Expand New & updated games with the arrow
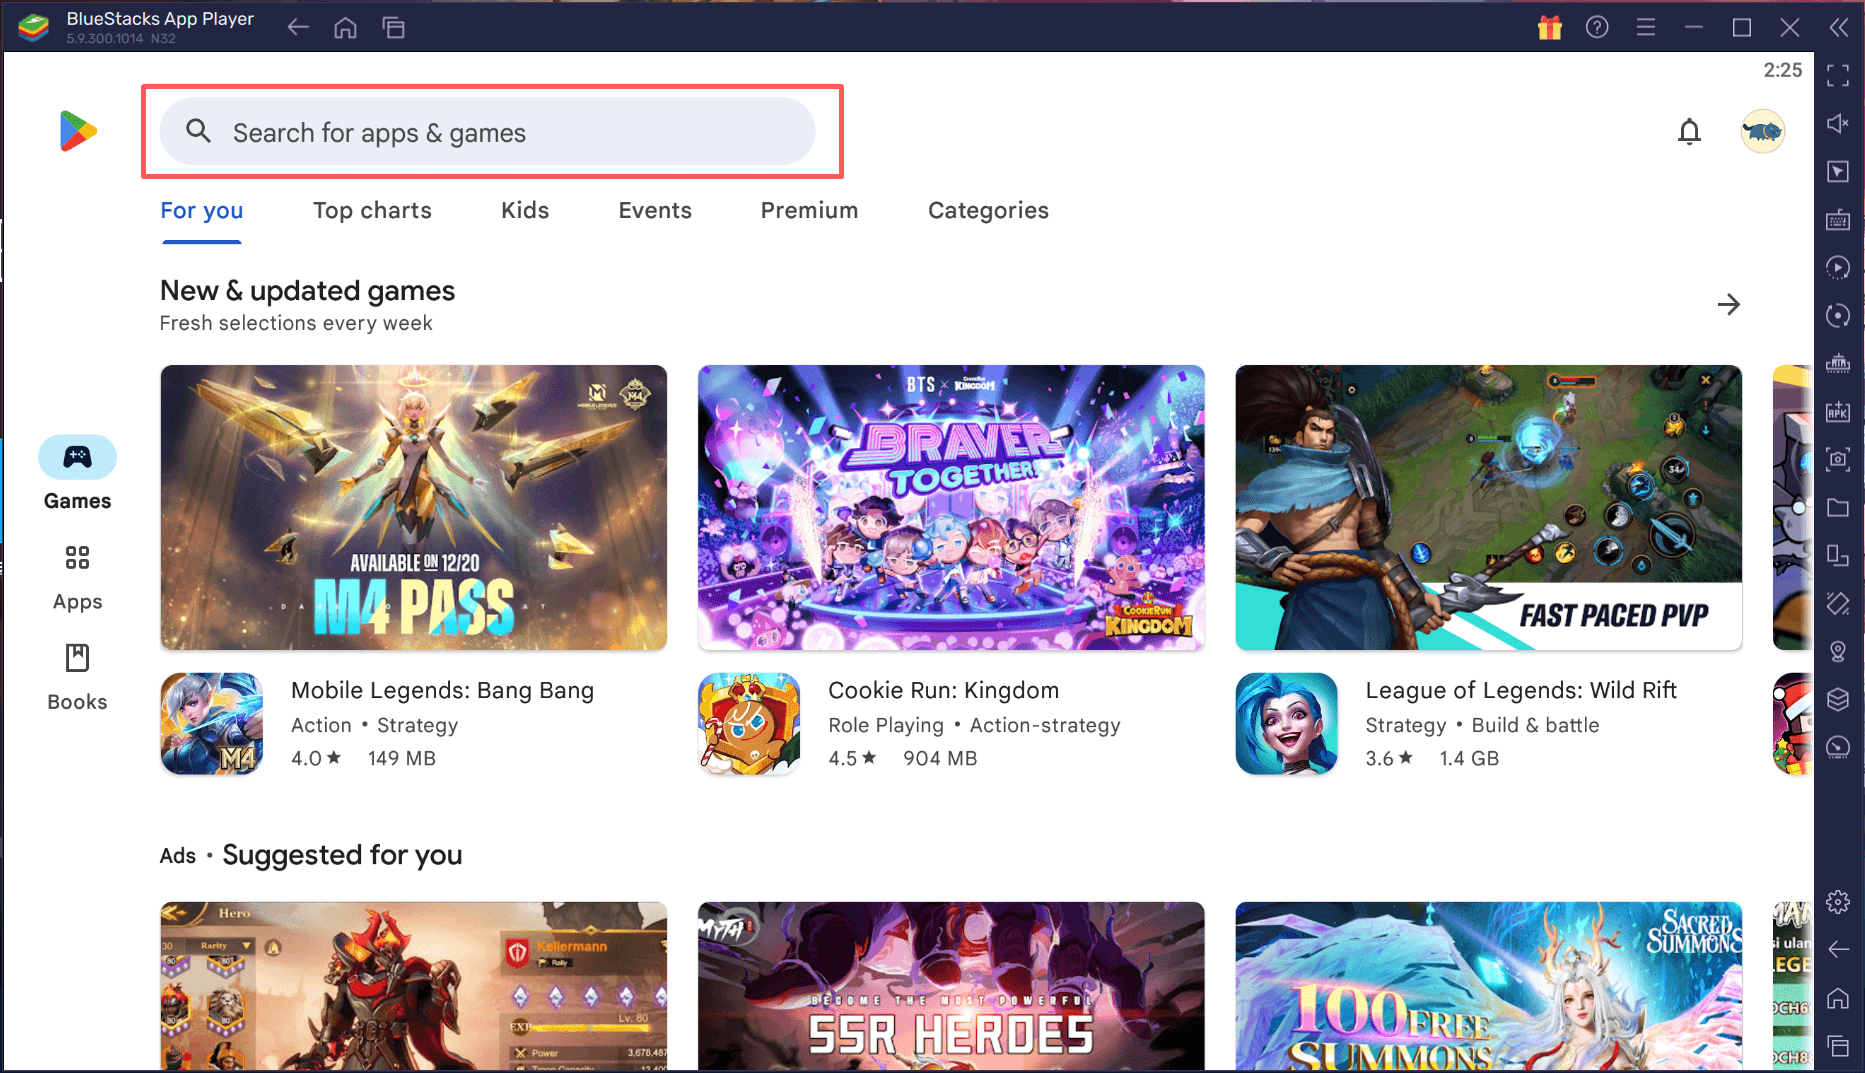This screenshot has width=1865, height=1073. coord(1728,304)
